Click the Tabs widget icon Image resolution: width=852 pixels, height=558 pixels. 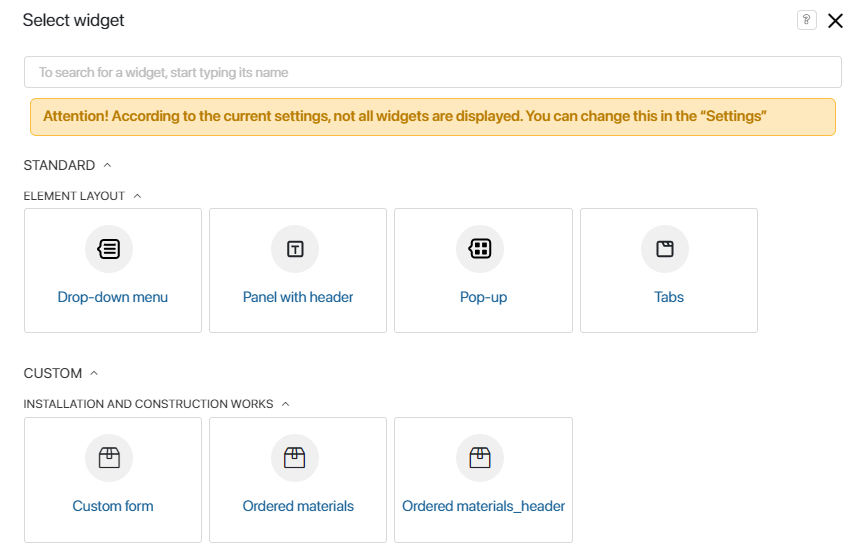(x=665, y=249)
